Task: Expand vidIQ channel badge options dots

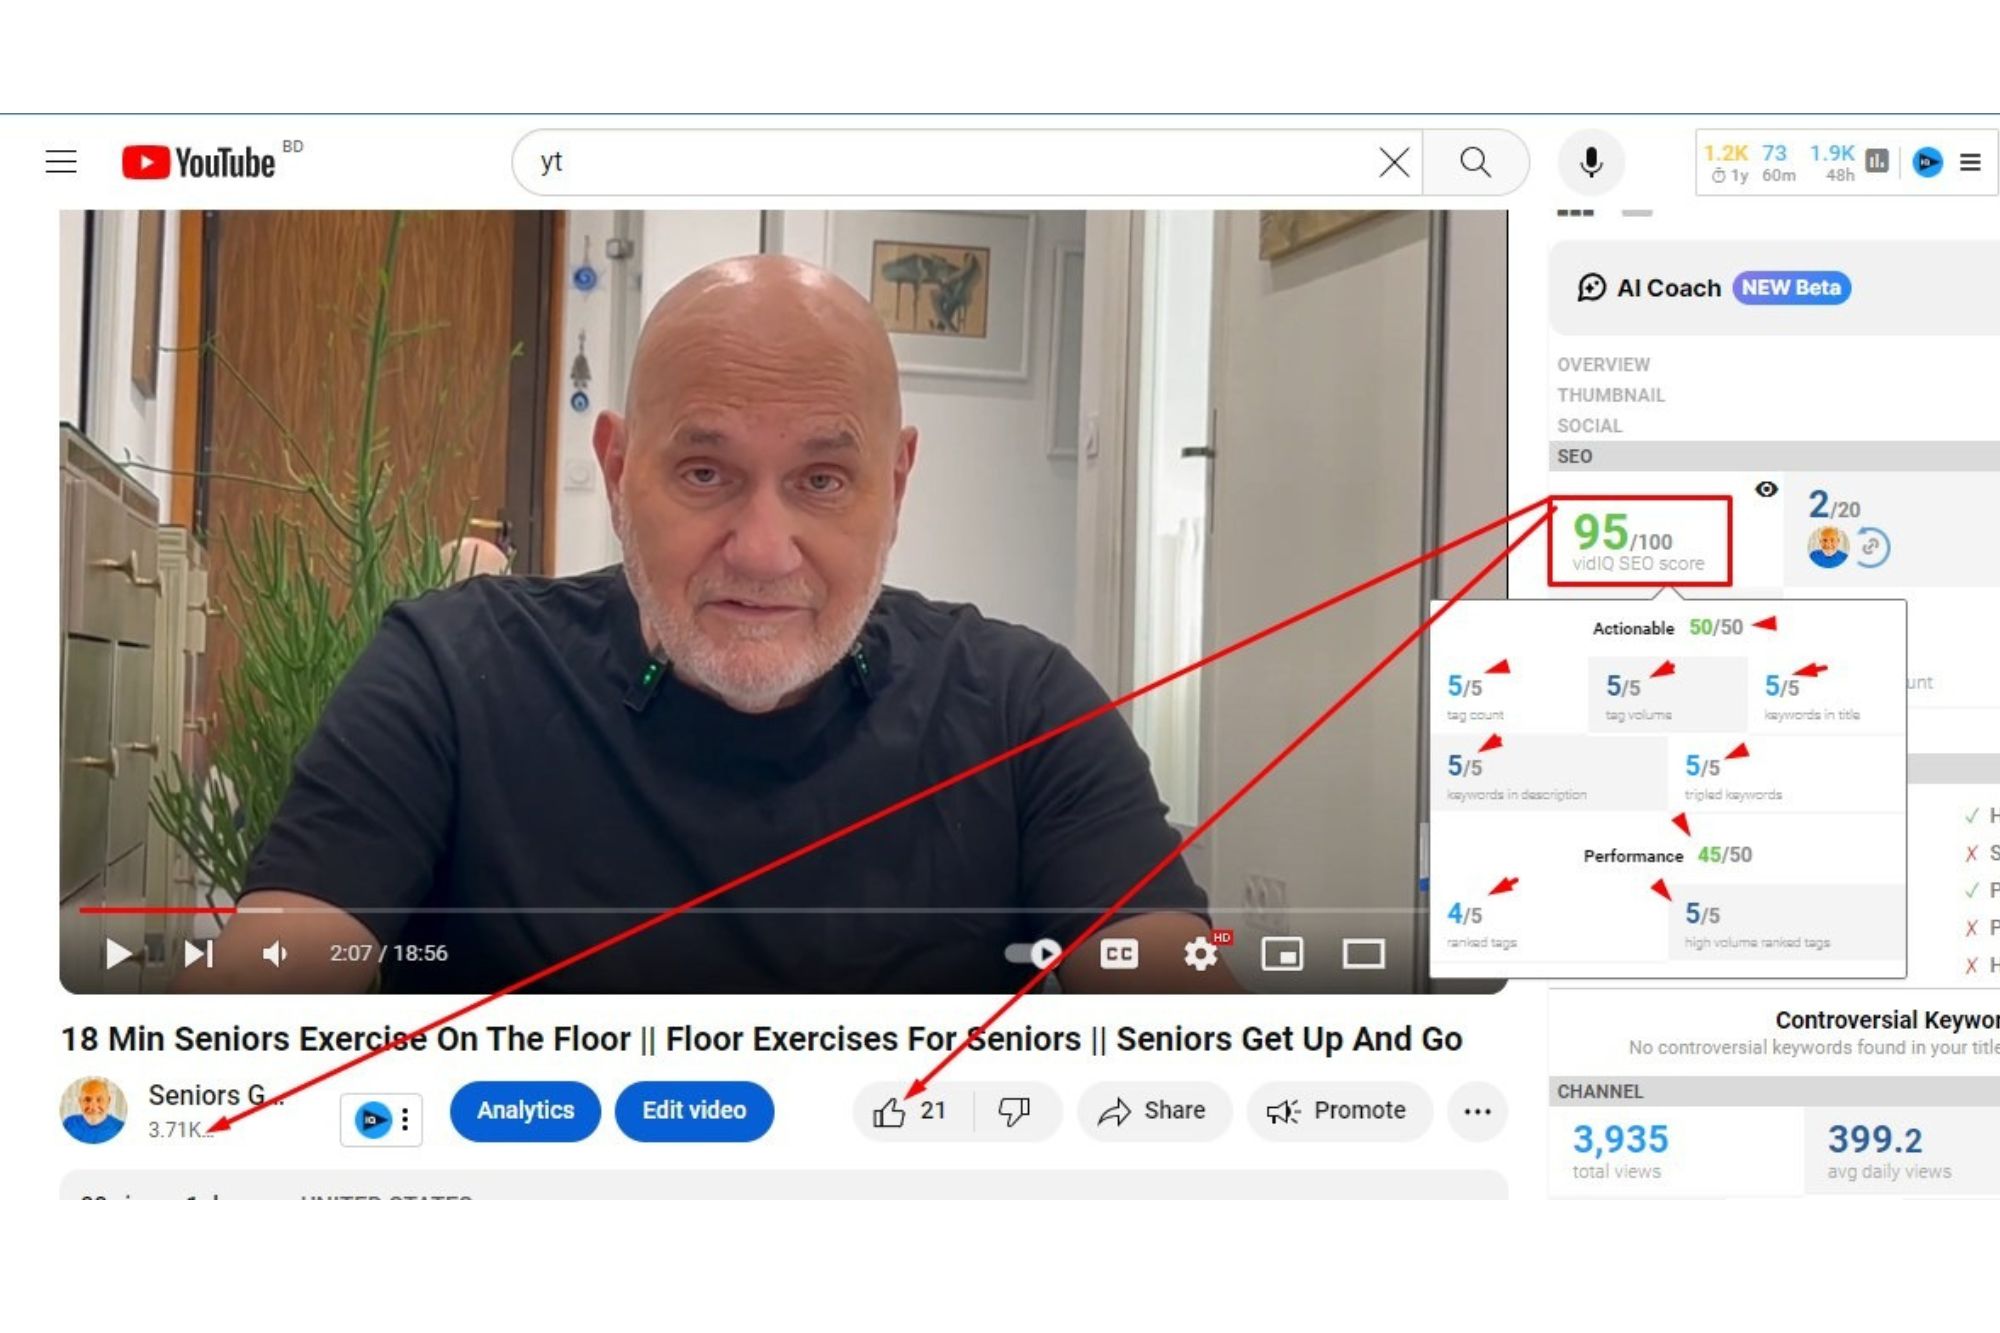Action: pyautogui.click(x=405, y=1119)
